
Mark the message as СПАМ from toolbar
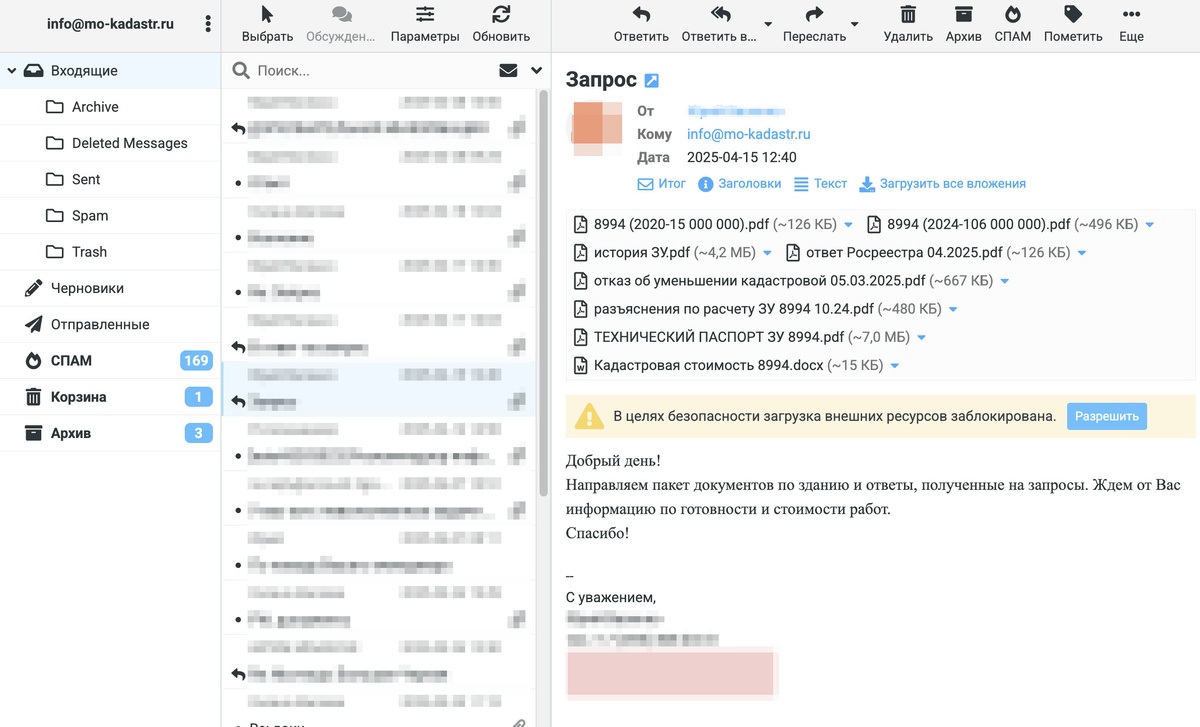coord(1013,25)
